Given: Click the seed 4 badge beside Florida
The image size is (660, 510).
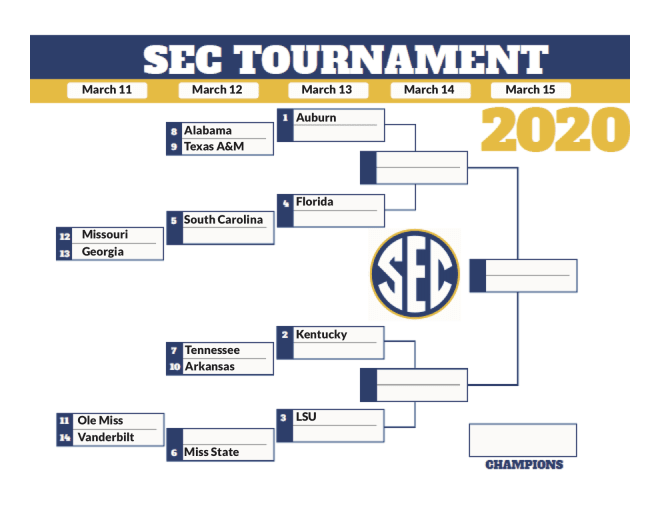Looking at the screenshot, I should click(x=285, y=203).
